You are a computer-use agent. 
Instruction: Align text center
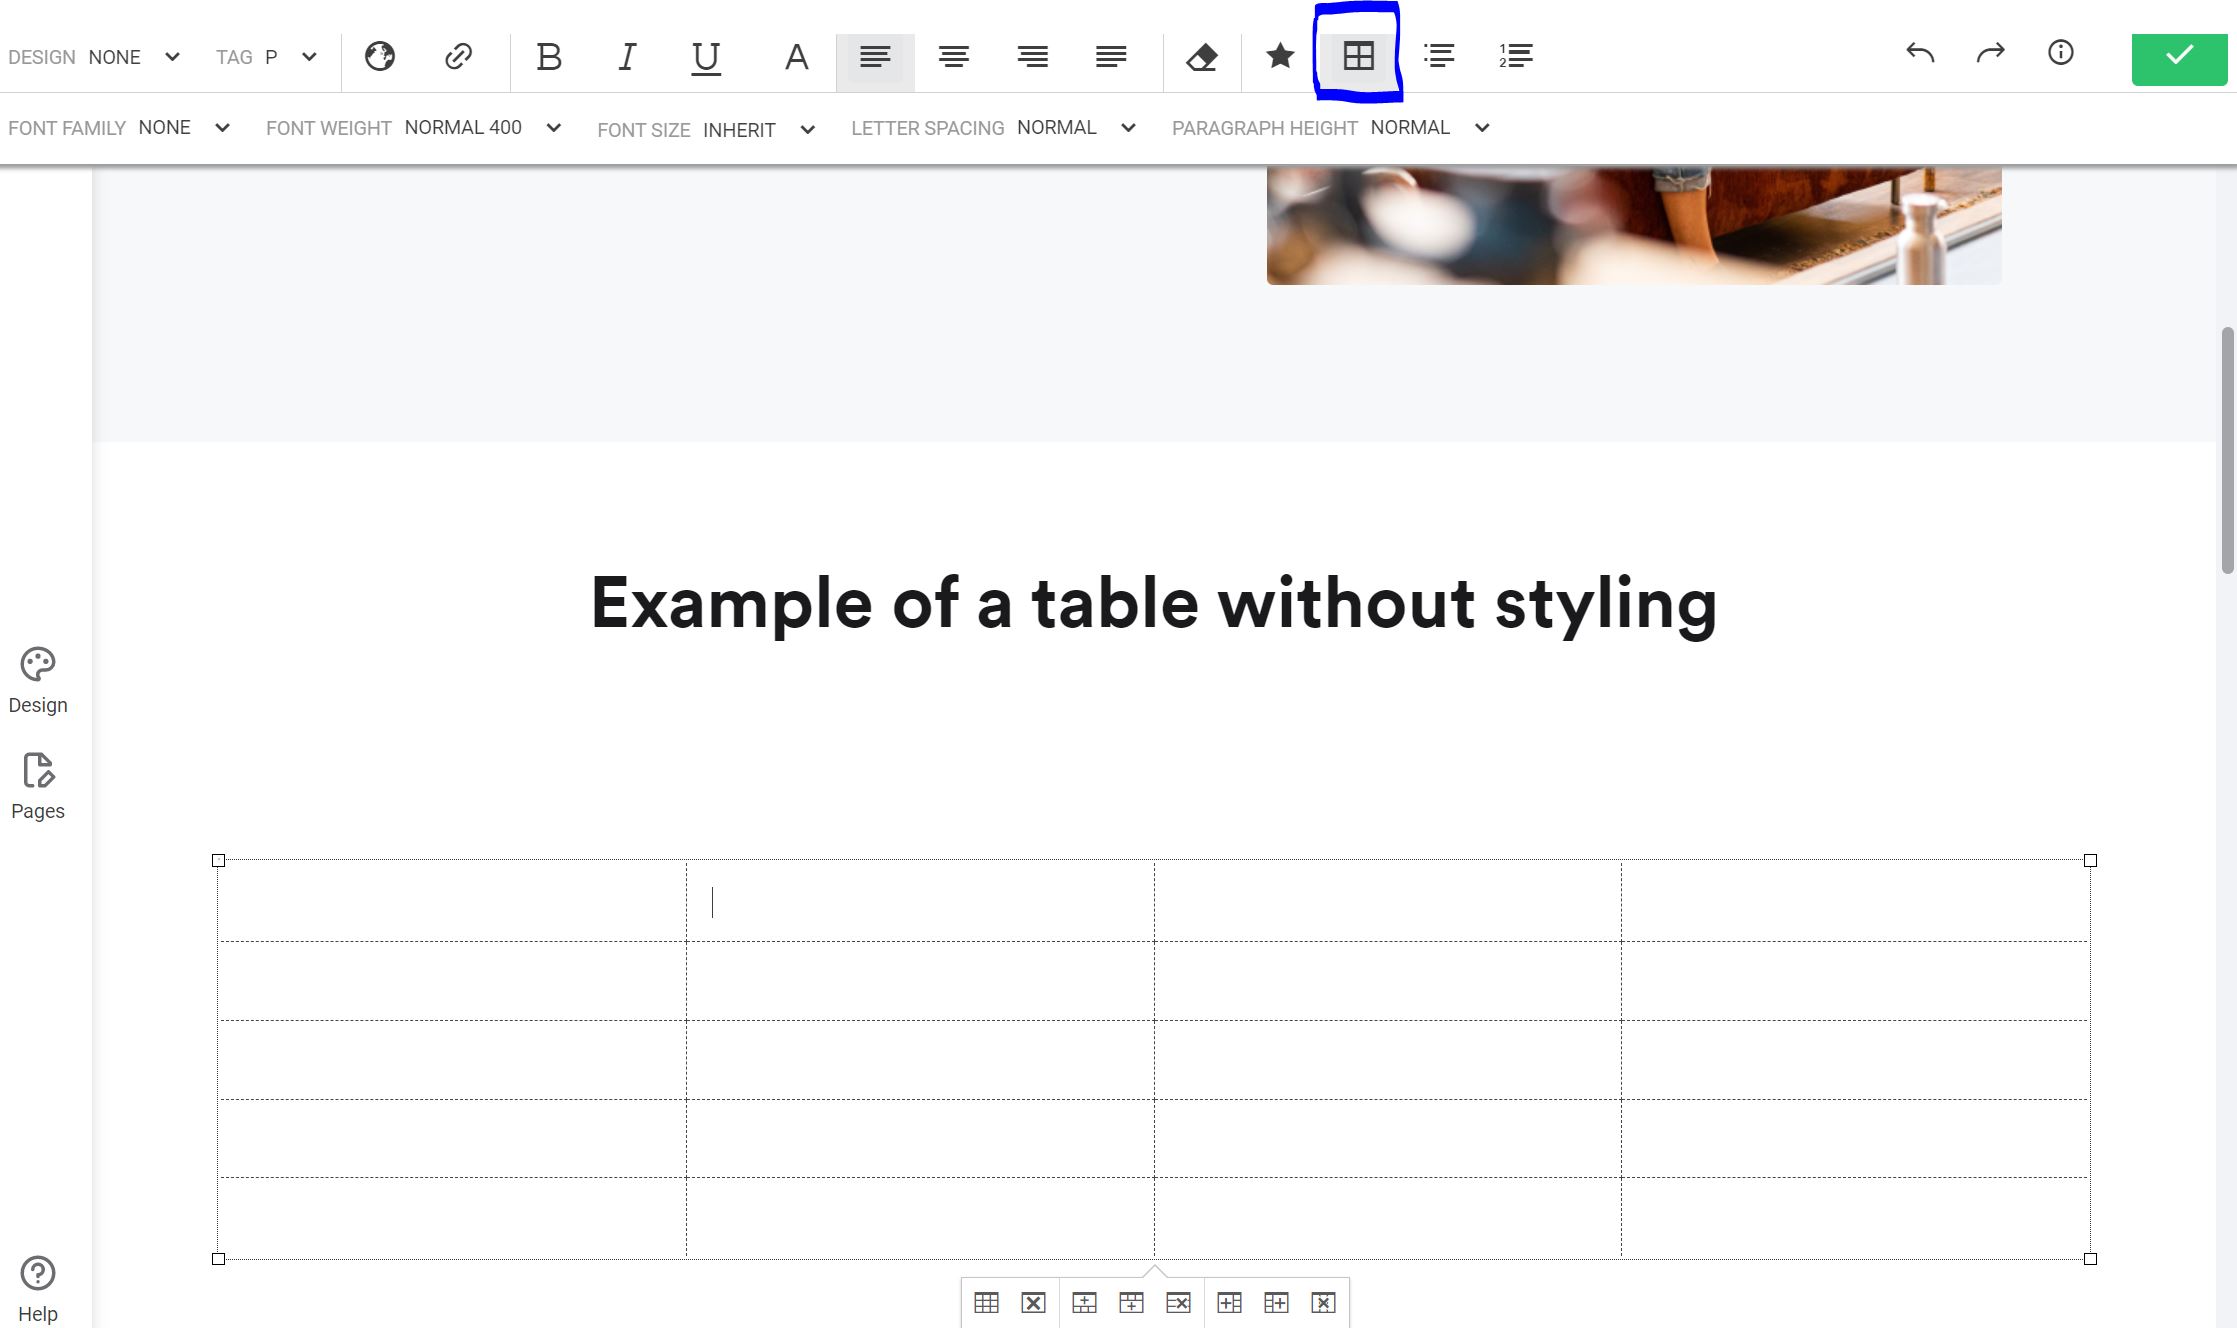point(954,57)
